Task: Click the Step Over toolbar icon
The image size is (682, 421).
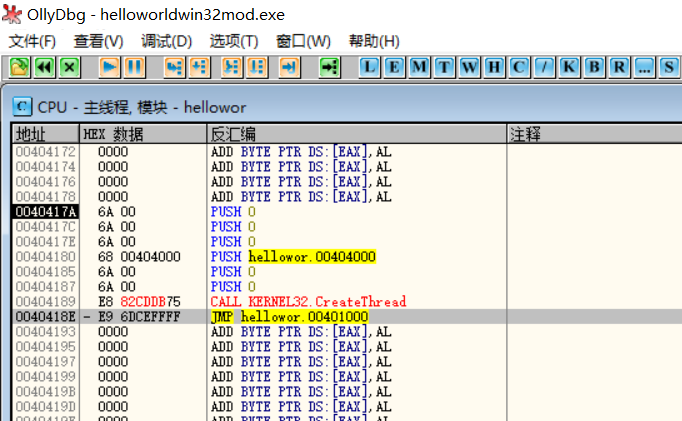Action: coord(200,67)
